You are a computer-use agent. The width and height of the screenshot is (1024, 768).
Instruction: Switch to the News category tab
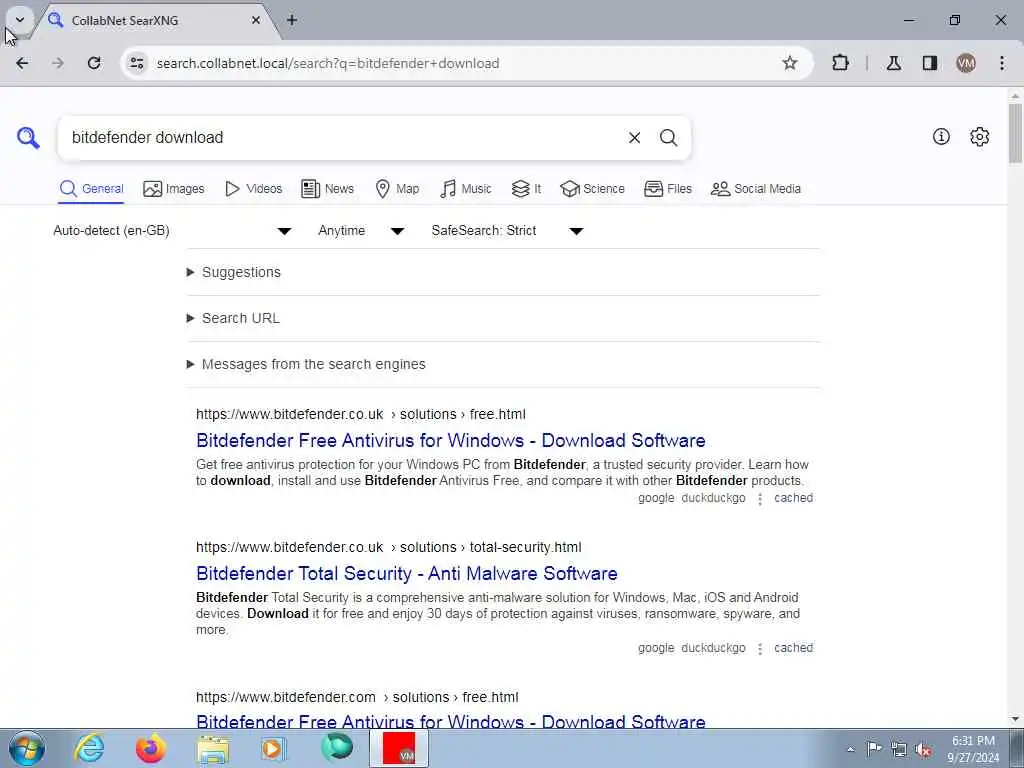click(x=327, y=189)
